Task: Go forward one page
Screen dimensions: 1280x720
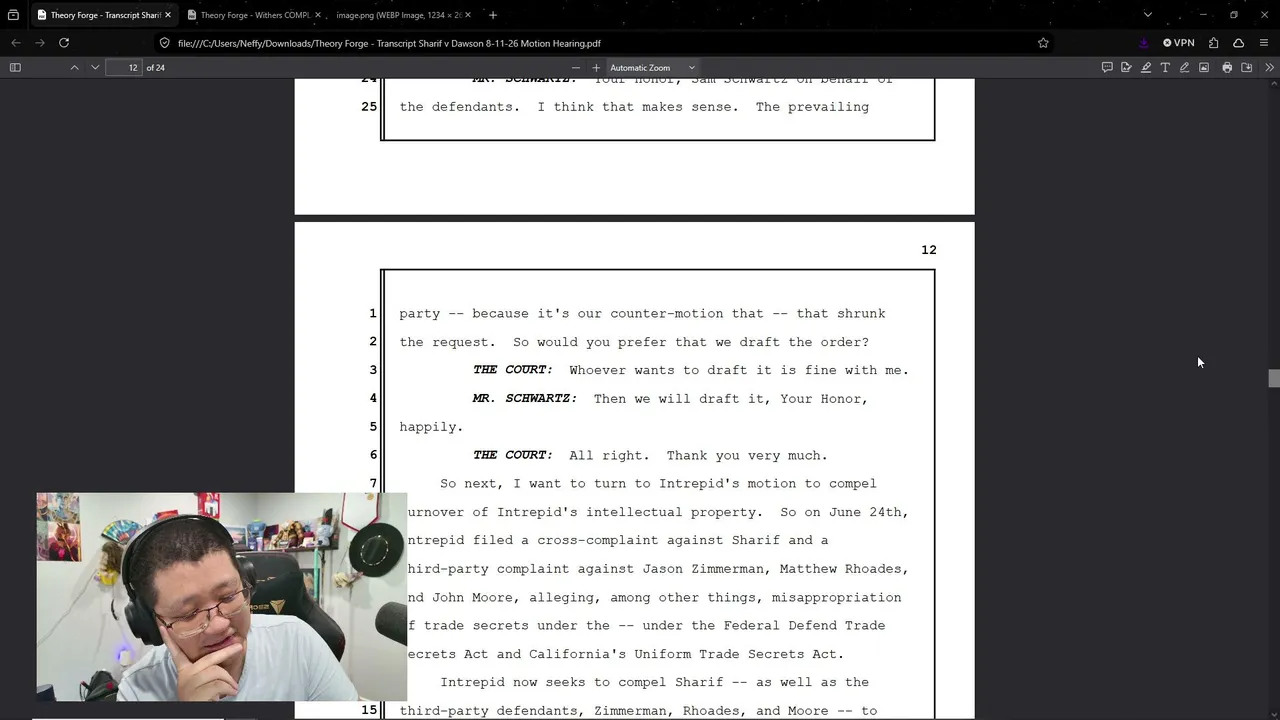Action: pos(40,43)
